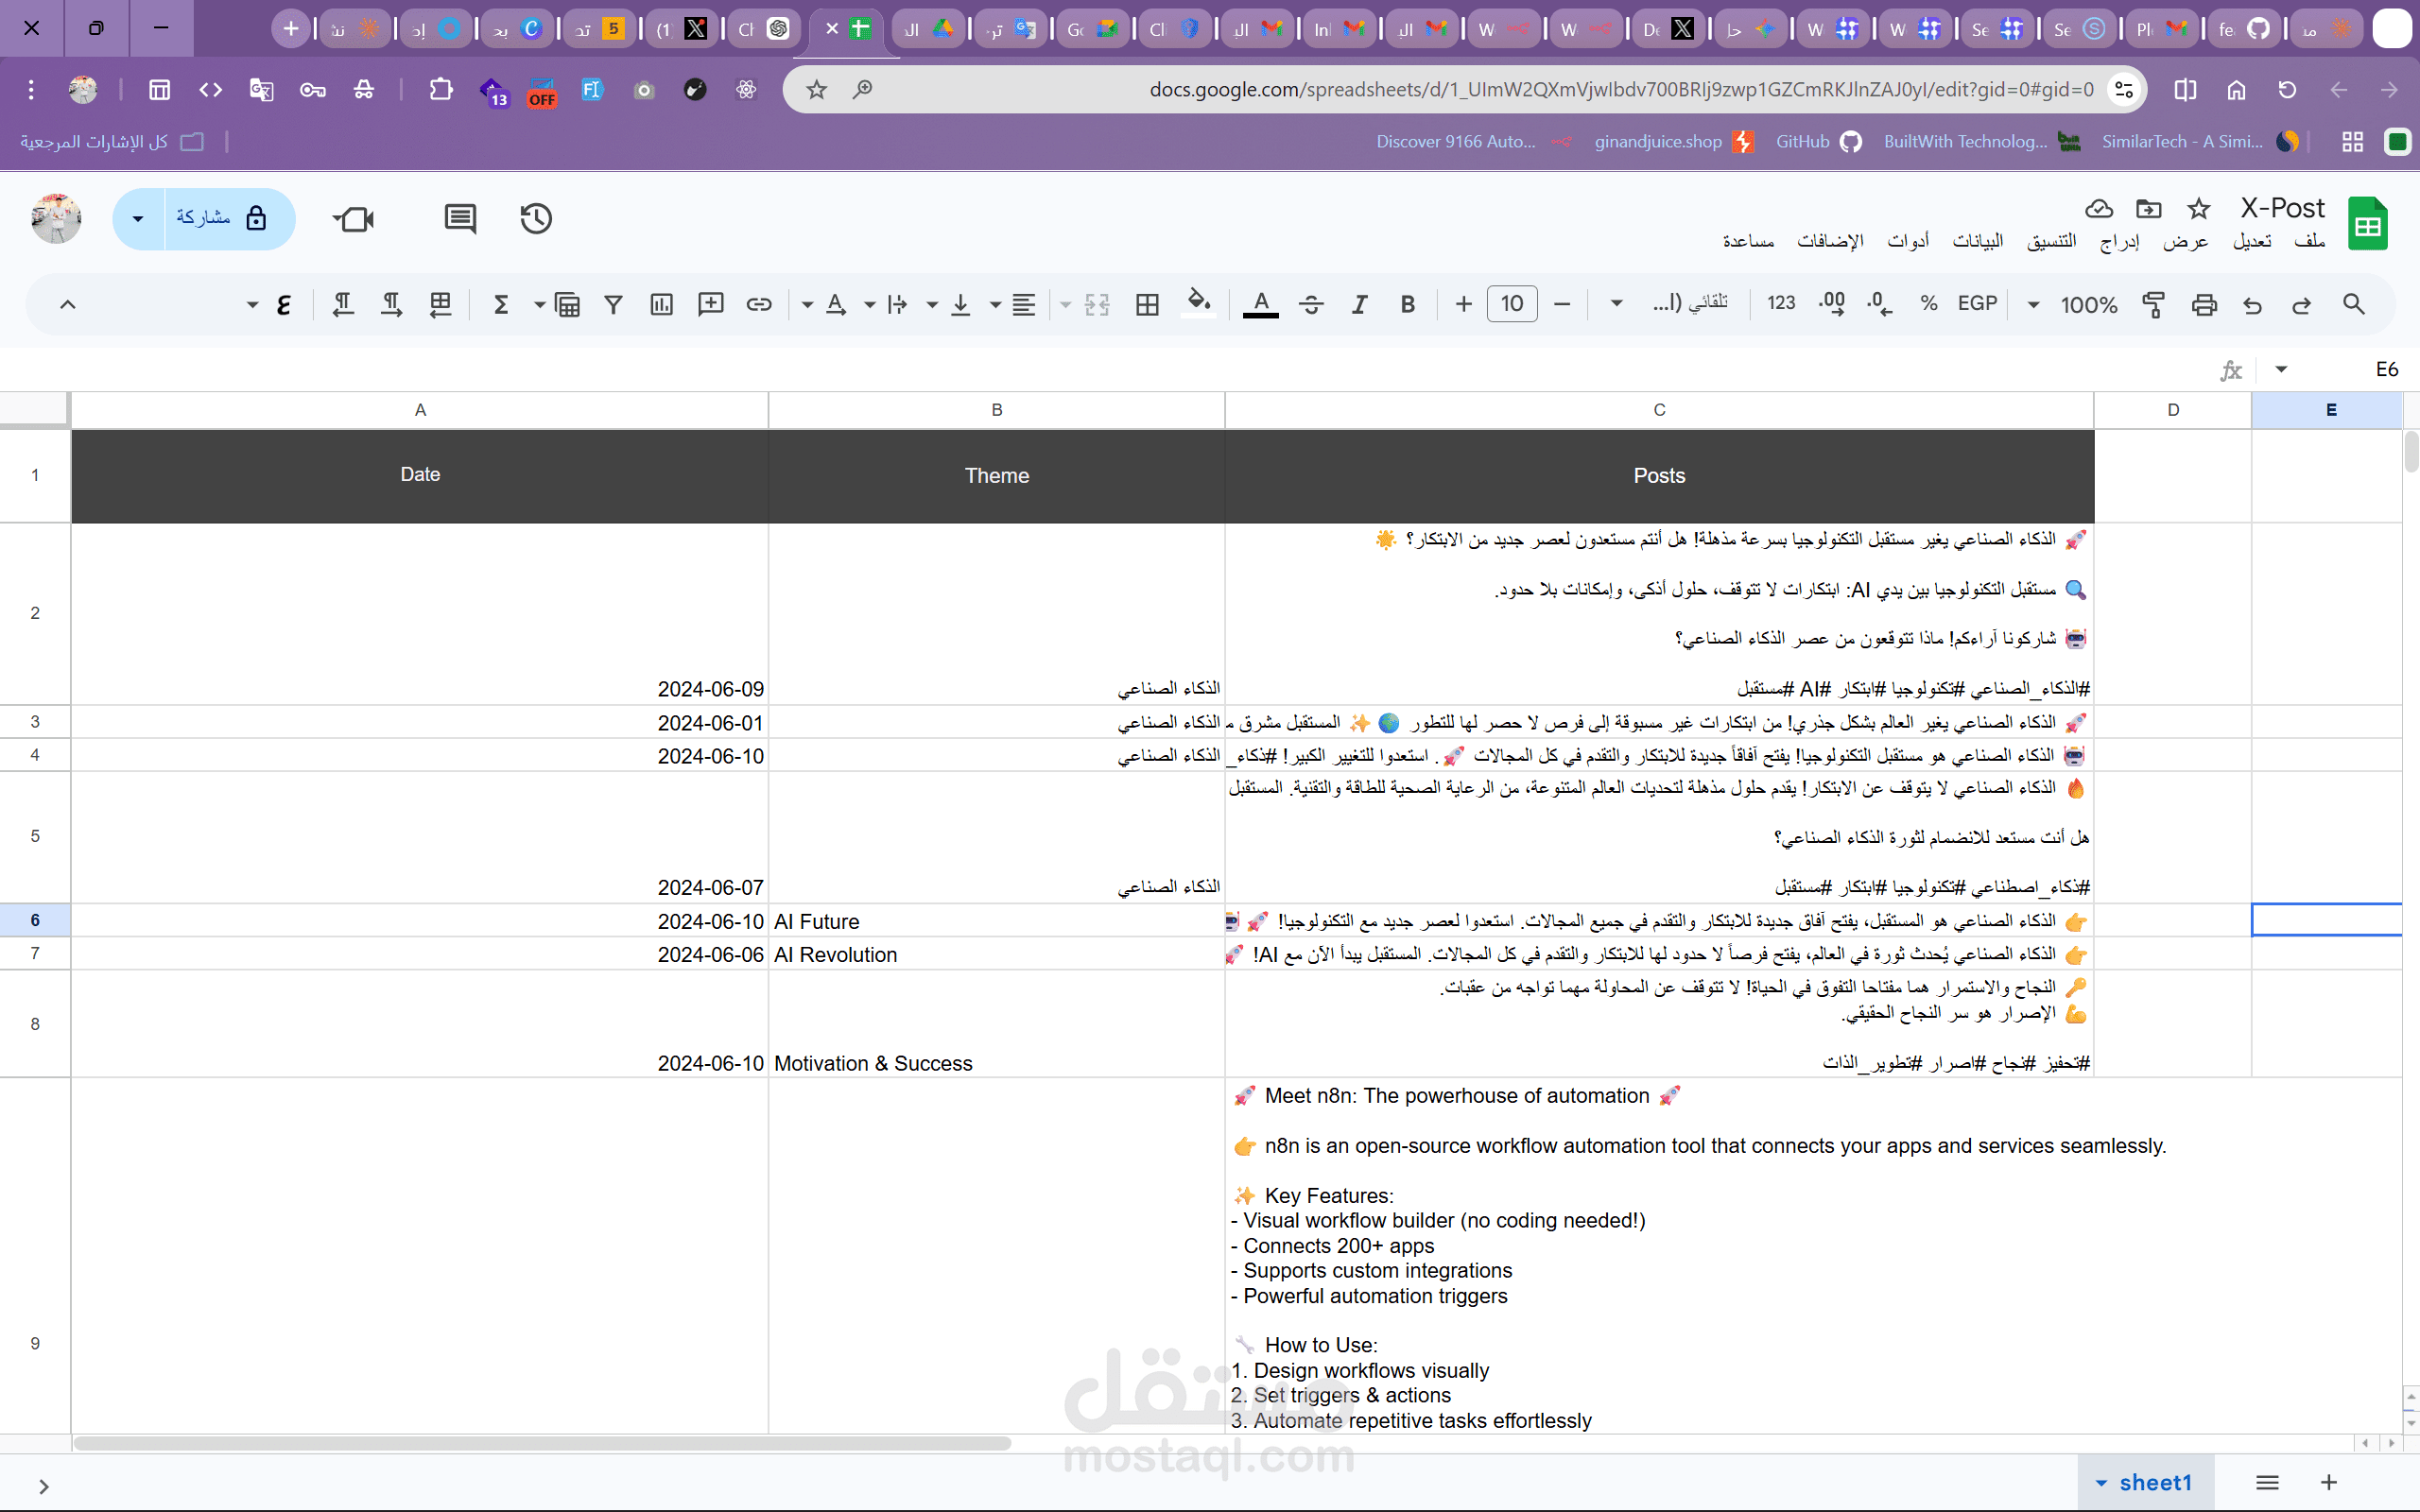
Task: Open the borders tool
Action: 1147,304
